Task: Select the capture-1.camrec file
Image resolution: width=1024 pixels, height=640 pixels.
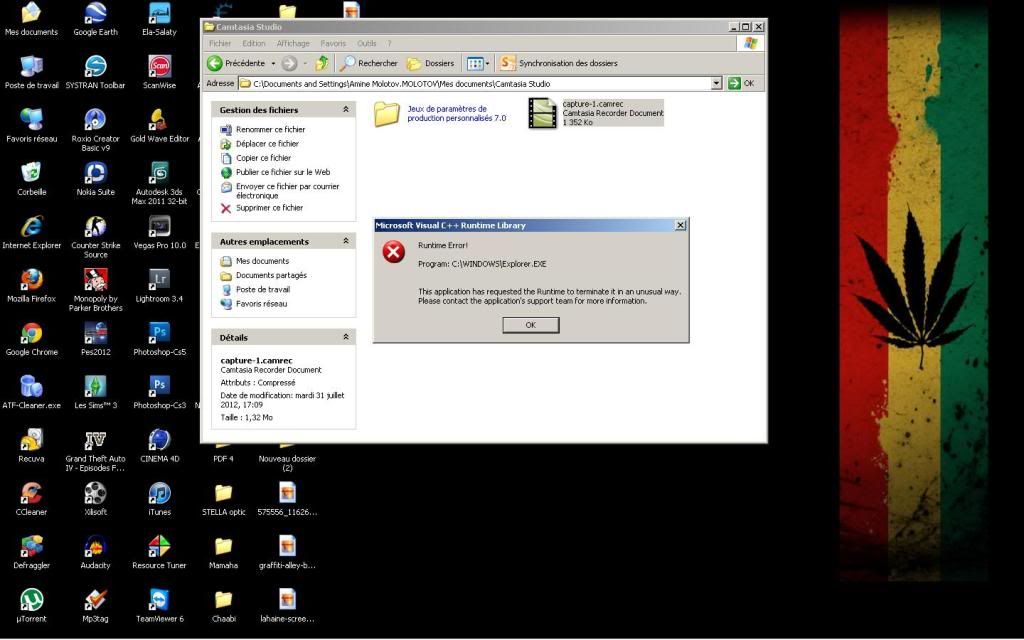Action: pyautogui.click(x=543, y=114)
